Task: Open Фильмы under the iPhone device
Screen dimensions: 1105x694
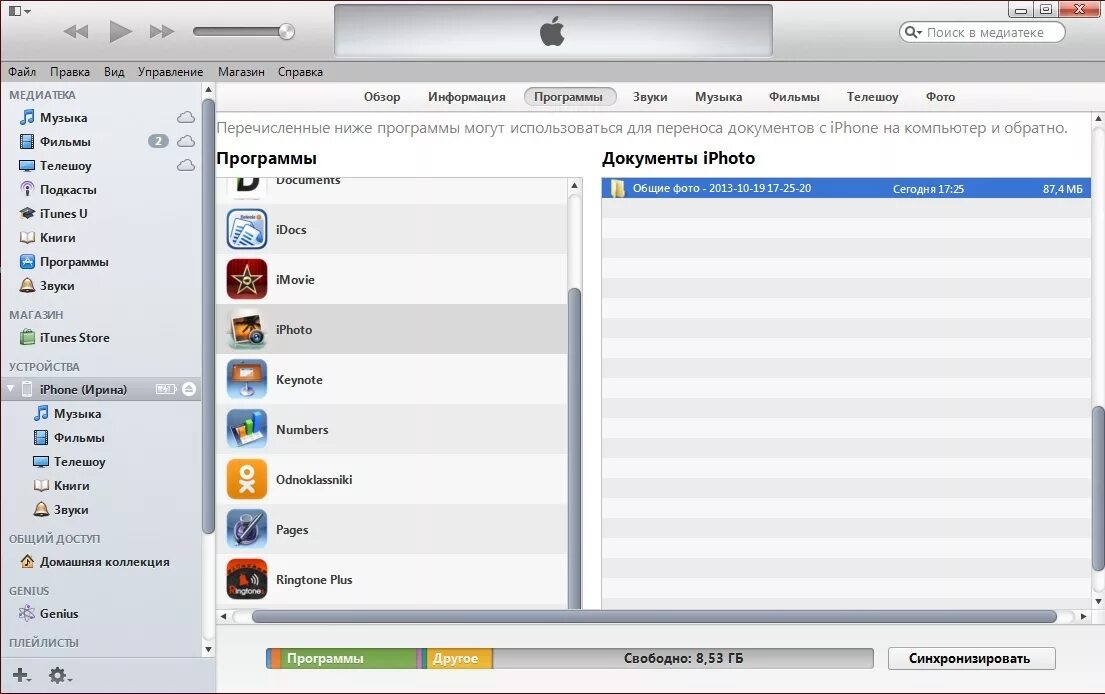Action: (x=70, y=438)
